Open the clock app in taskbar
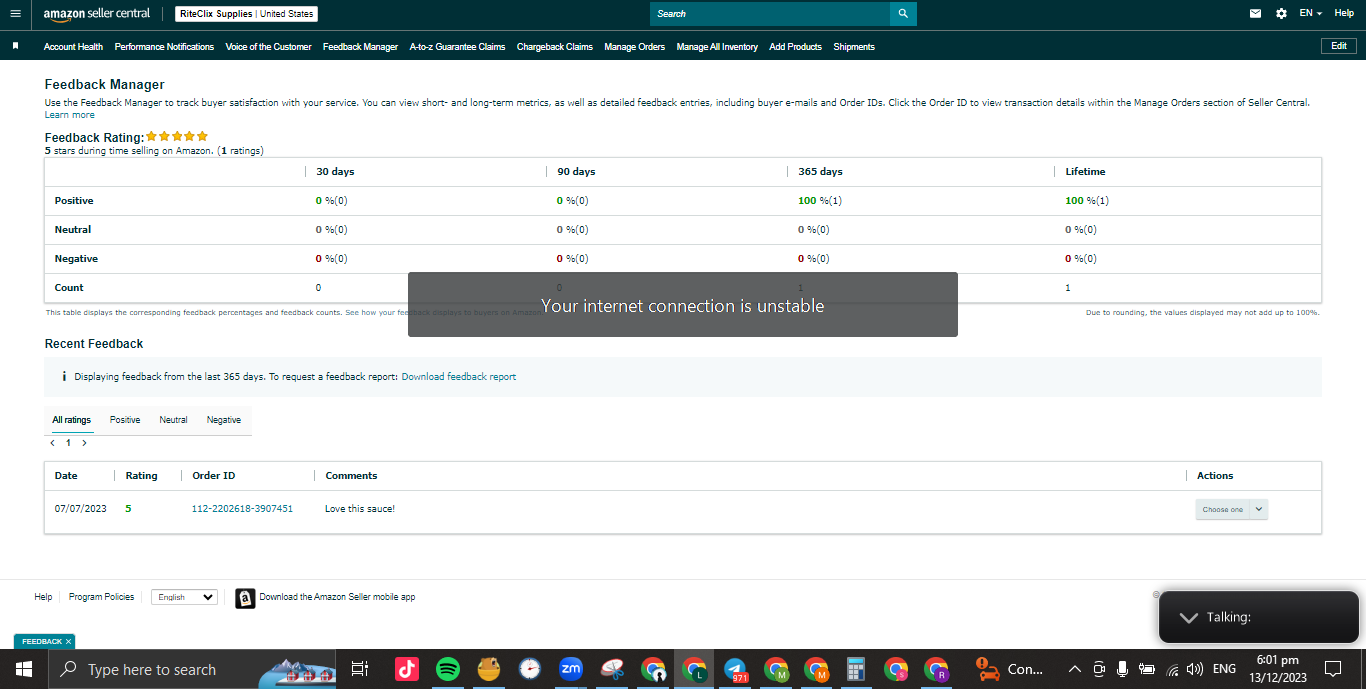The image size is (1366, 689). coord(530,669)
